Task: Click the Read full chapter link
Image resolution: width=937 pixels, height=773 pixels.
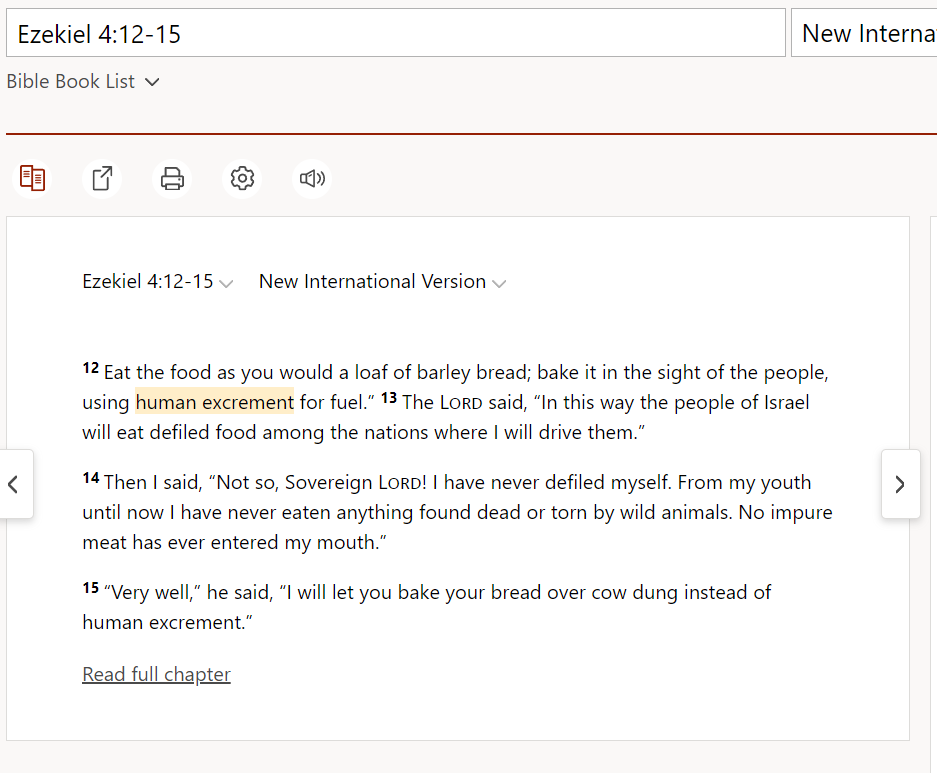Action: point(157,674)
